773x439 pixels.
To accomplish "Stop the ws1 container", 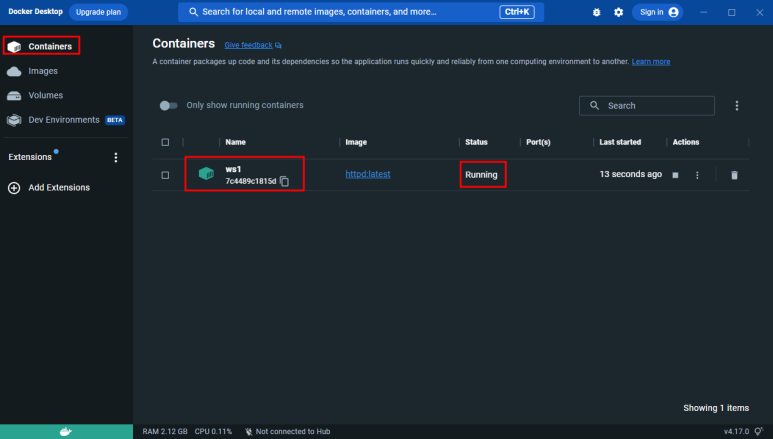I will (675, 175).
